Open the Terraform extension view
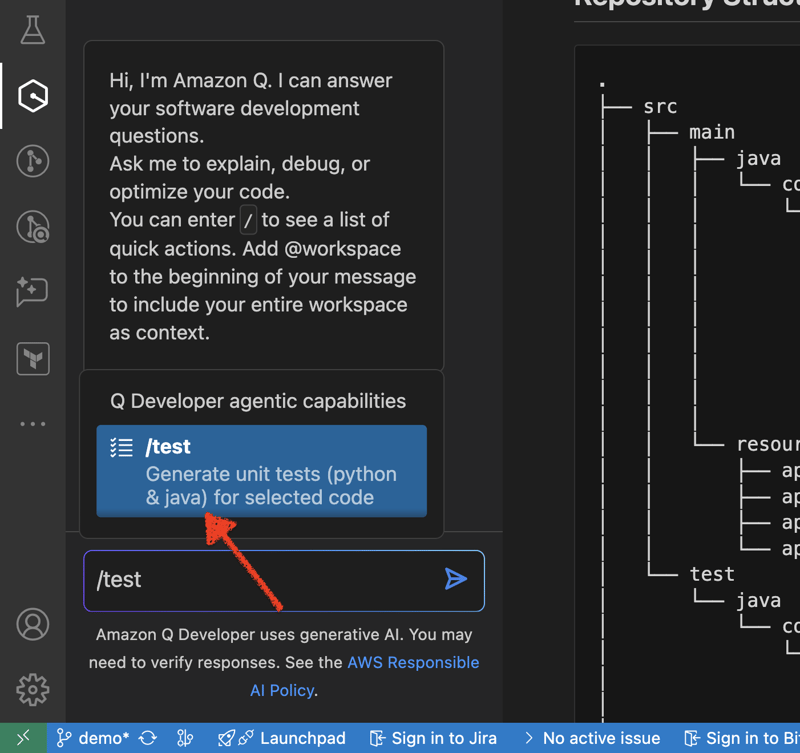Screen dimensions: 800x753 point(33,358)
